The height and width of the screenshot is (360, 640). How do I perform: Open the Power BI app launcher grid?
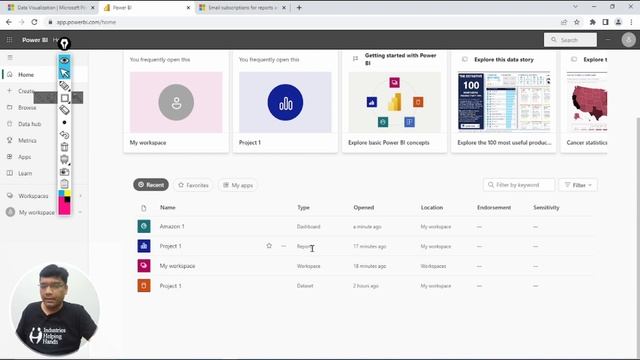9,40
